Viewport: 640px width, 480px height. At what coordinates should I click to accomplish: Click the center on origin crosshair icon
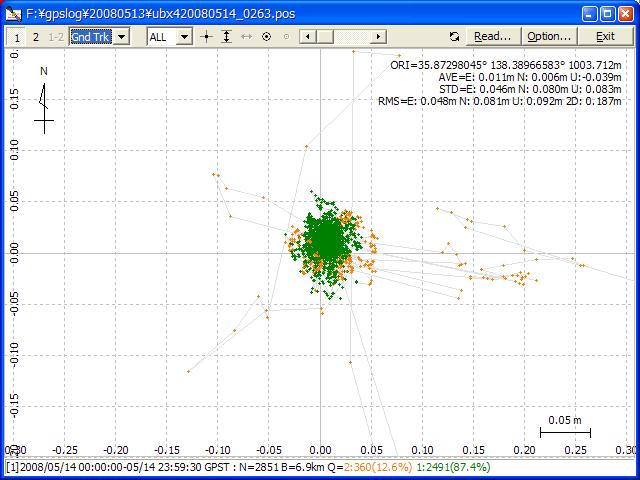(207, 36)
